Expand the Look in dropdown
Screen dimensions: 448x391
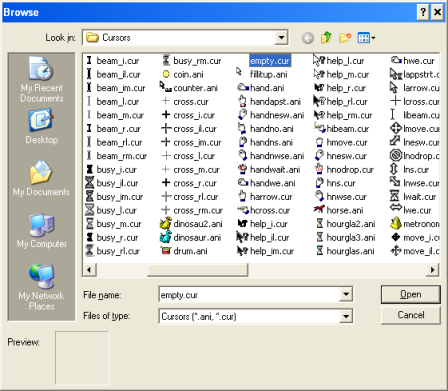[281, 38]
